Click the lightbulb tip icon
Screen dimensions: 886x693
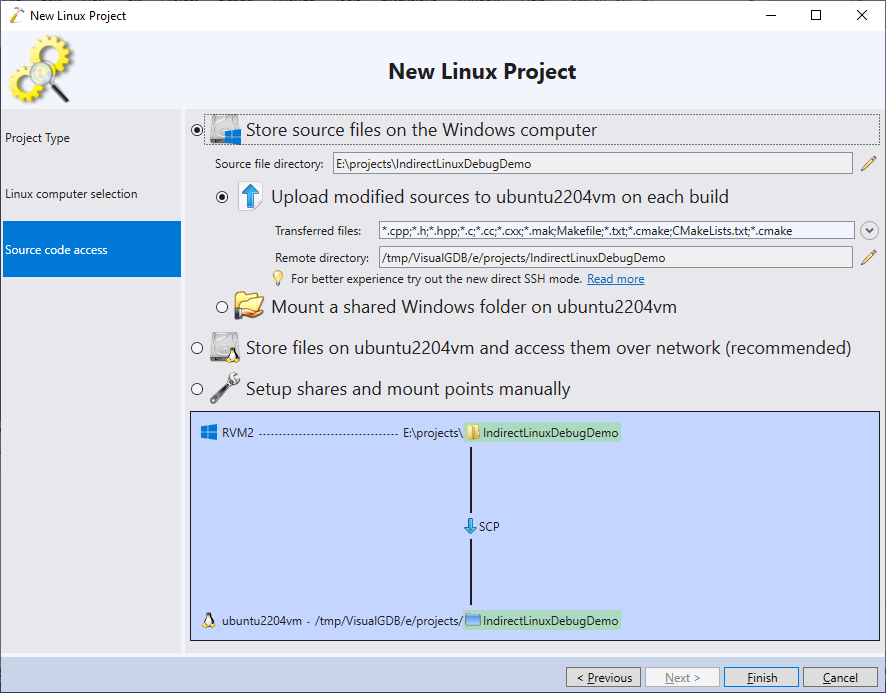click(277, 278)
